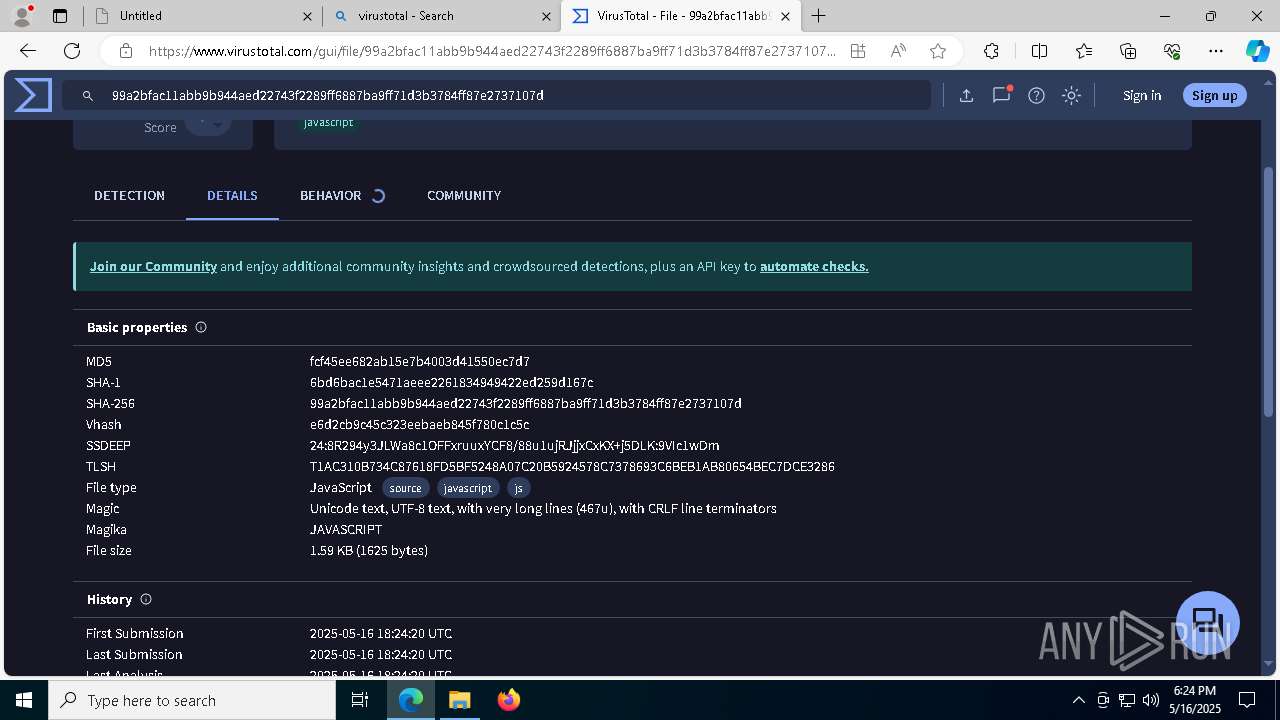Select the SHA-256 hash value
The height and width of the screenshot is (720, 1280).
point(526,404)
